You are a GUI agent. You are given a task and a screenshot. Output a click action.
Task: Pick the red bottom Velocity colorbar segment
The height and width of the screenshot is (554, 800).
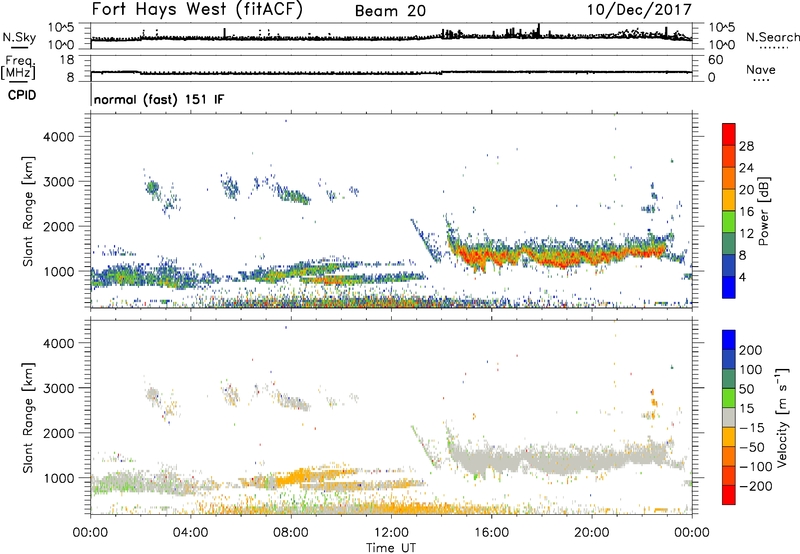729,495
